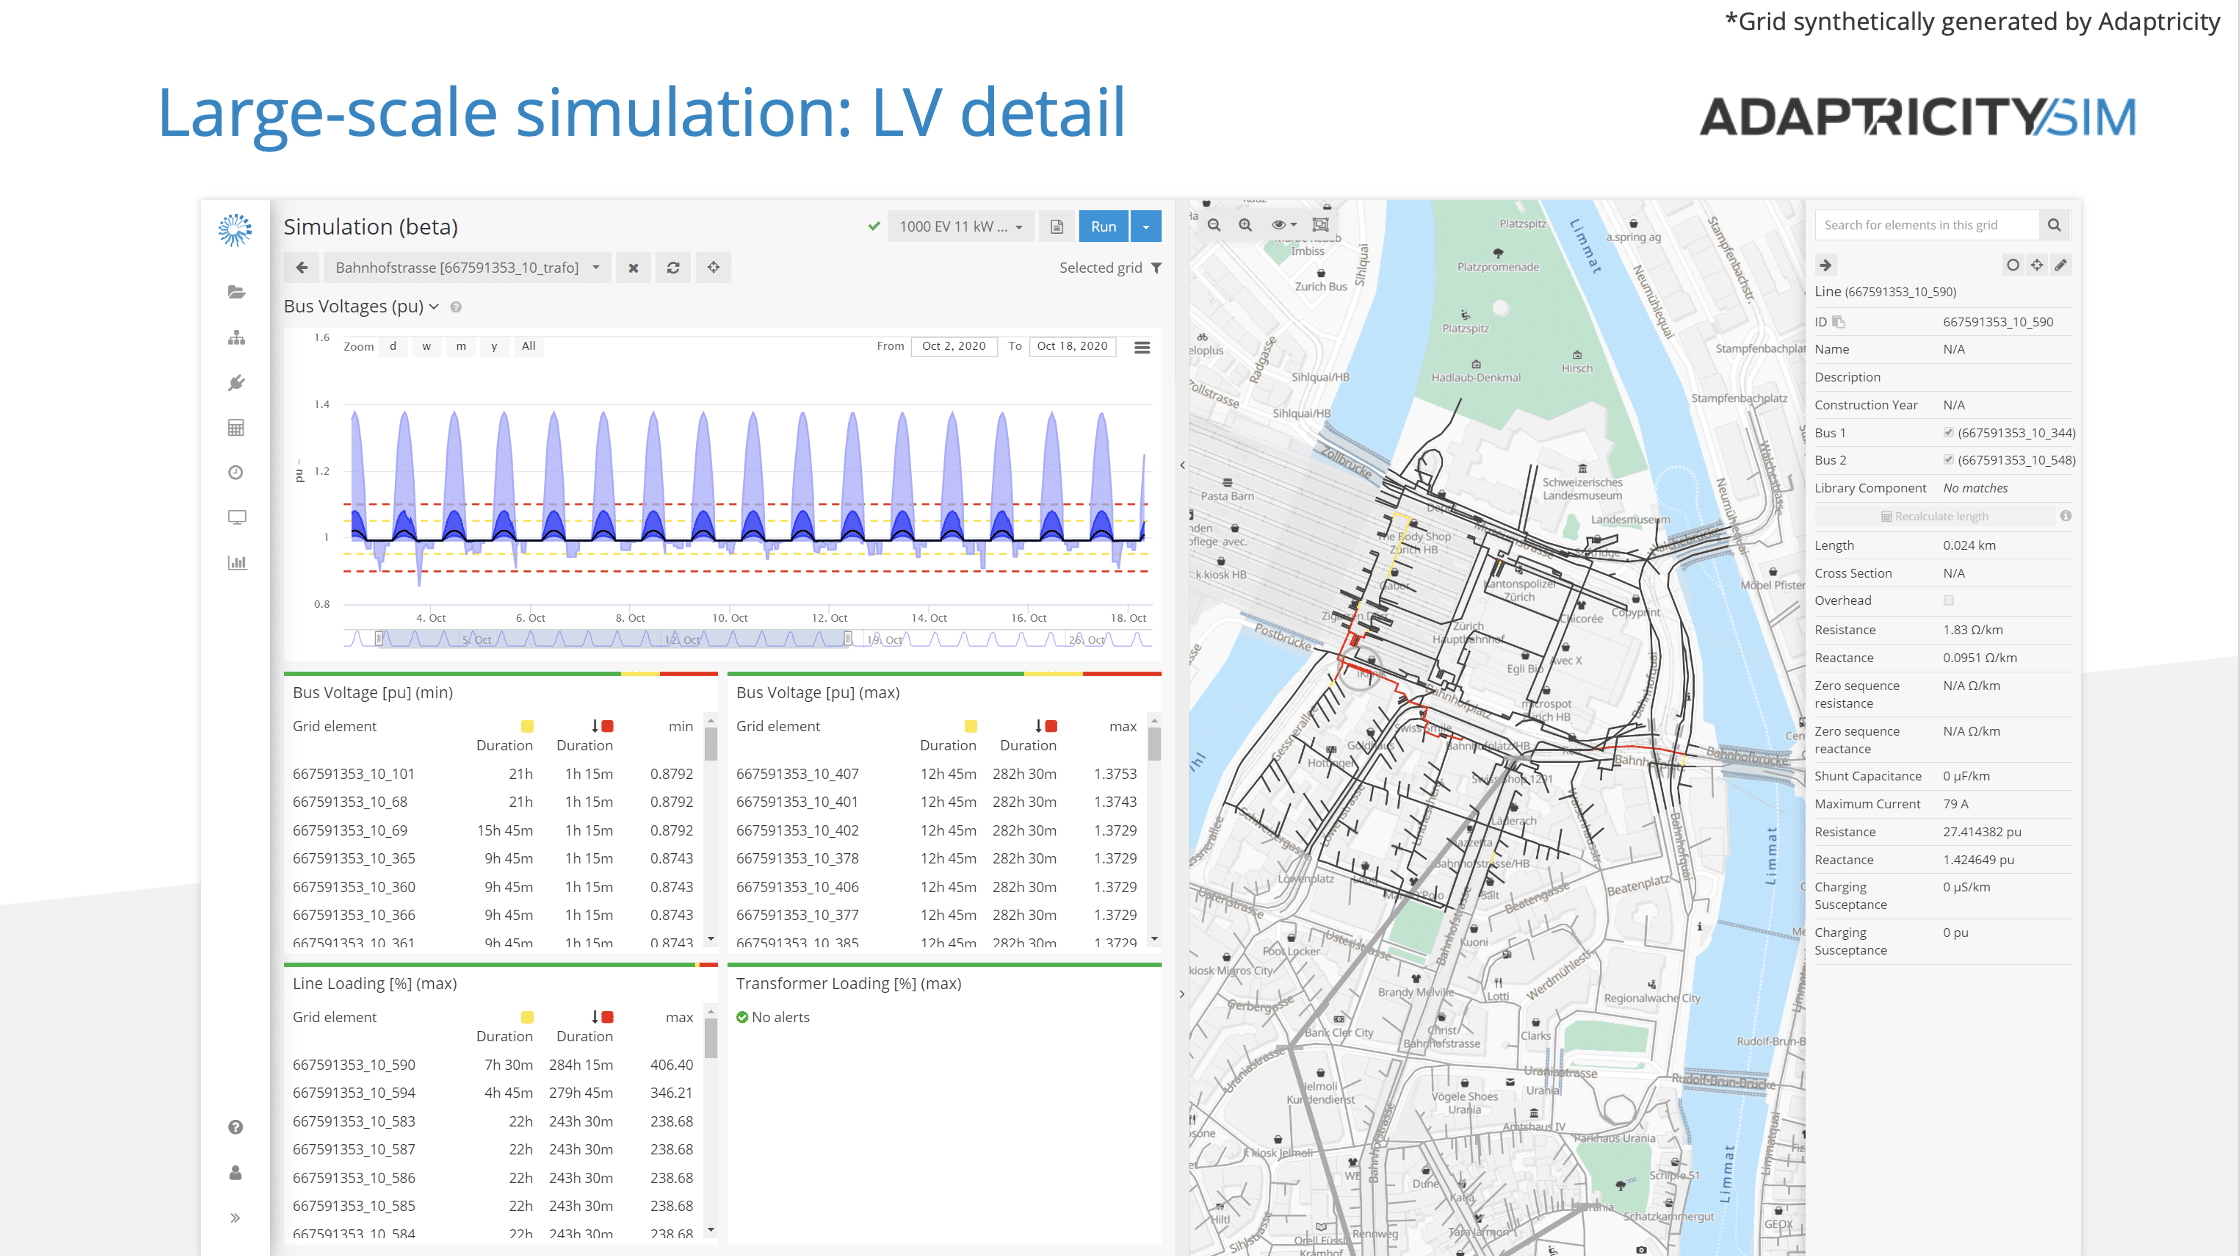Click the Recalculate length button
Viewport: 2240px width, 1256px height.
[1934, 516]
